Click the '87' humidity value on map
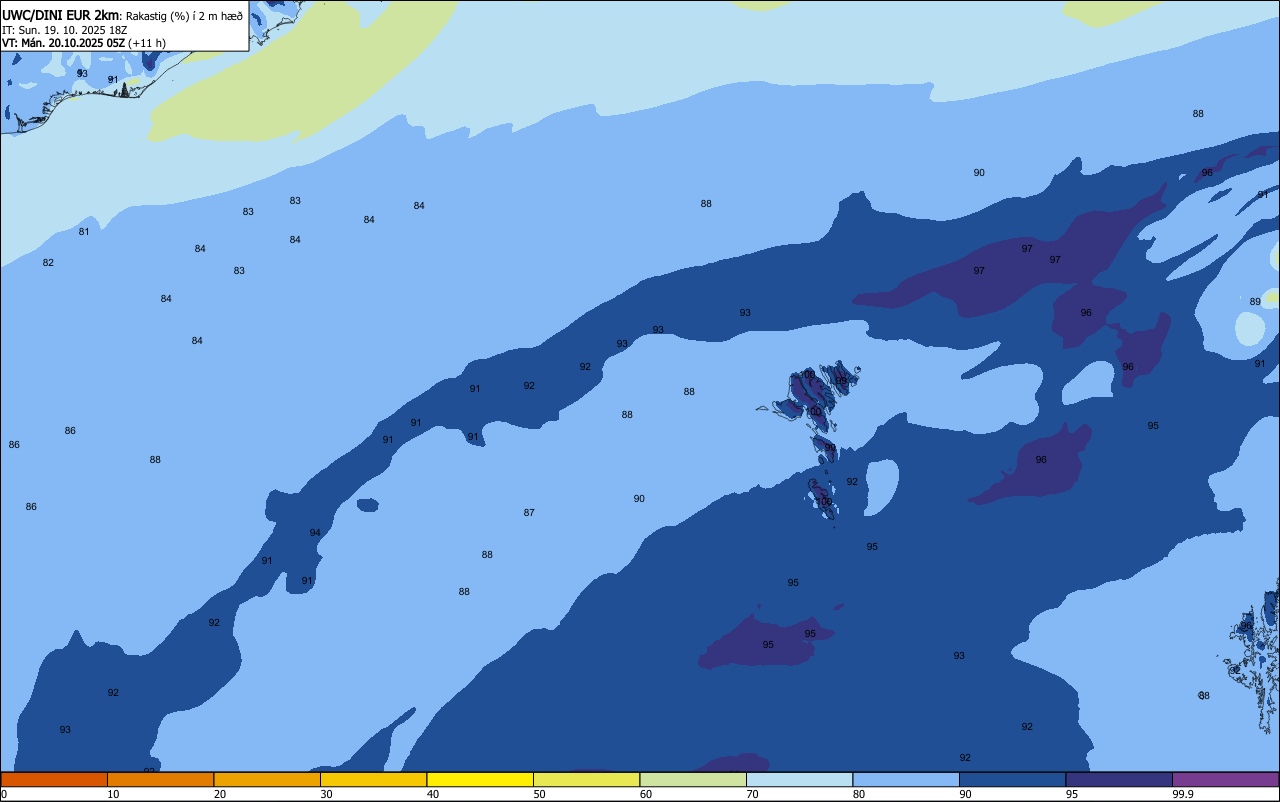Viewport: 1280px width, 802px height. click(x=529, y=512)
